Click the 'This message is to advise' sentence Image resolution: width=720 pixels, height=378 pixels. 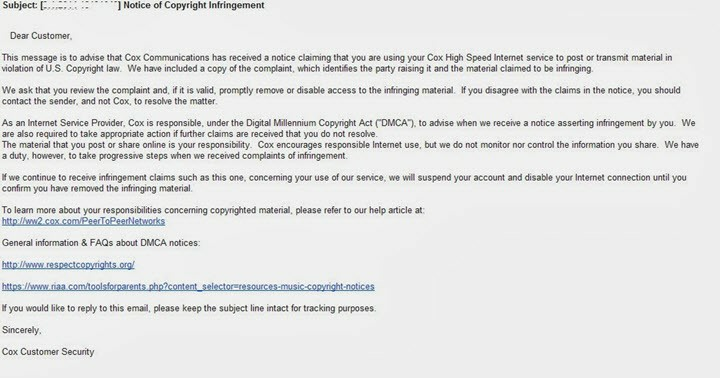[x=337, y=63]
